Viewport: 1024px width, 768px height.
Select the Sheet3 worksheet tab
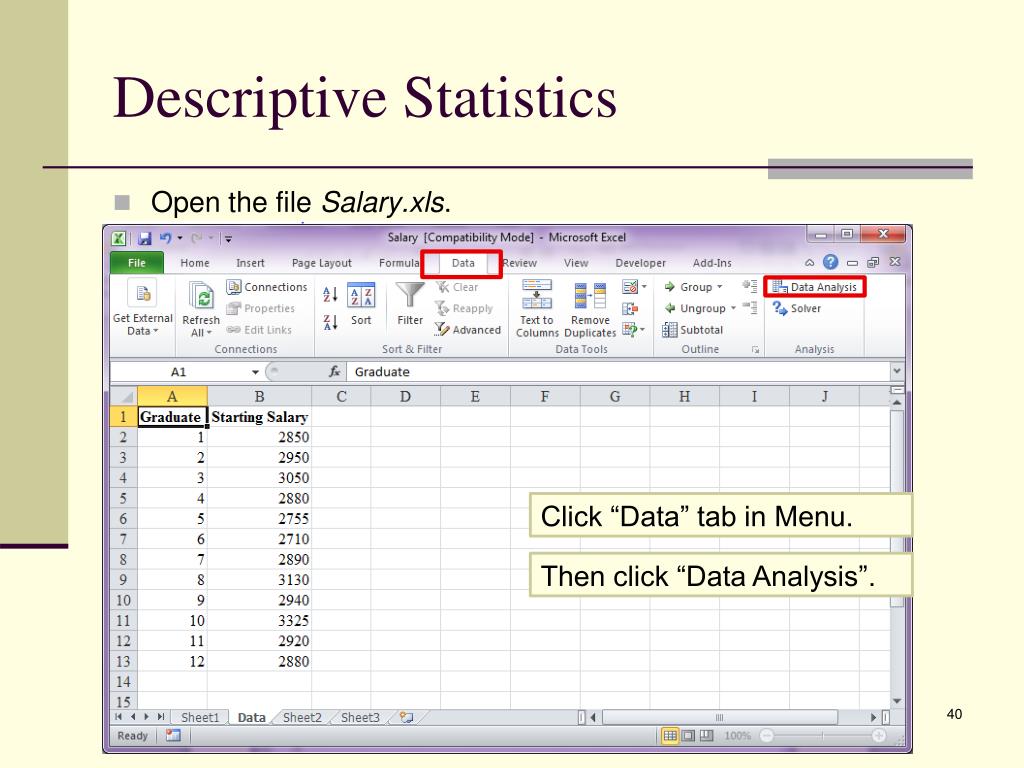360,717
